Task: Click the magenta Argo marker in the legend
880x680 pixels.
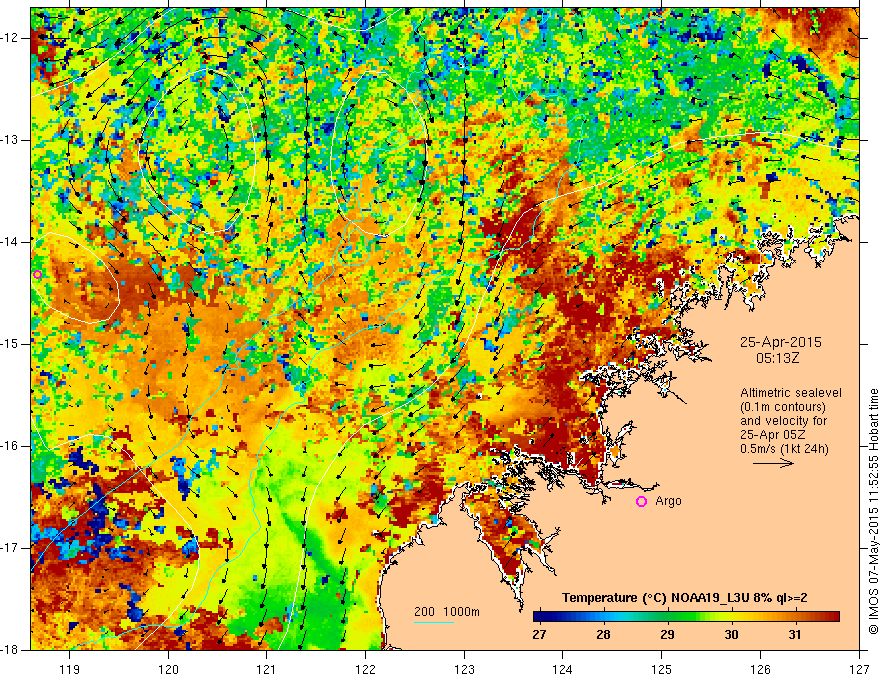Action: click(641, 501)
